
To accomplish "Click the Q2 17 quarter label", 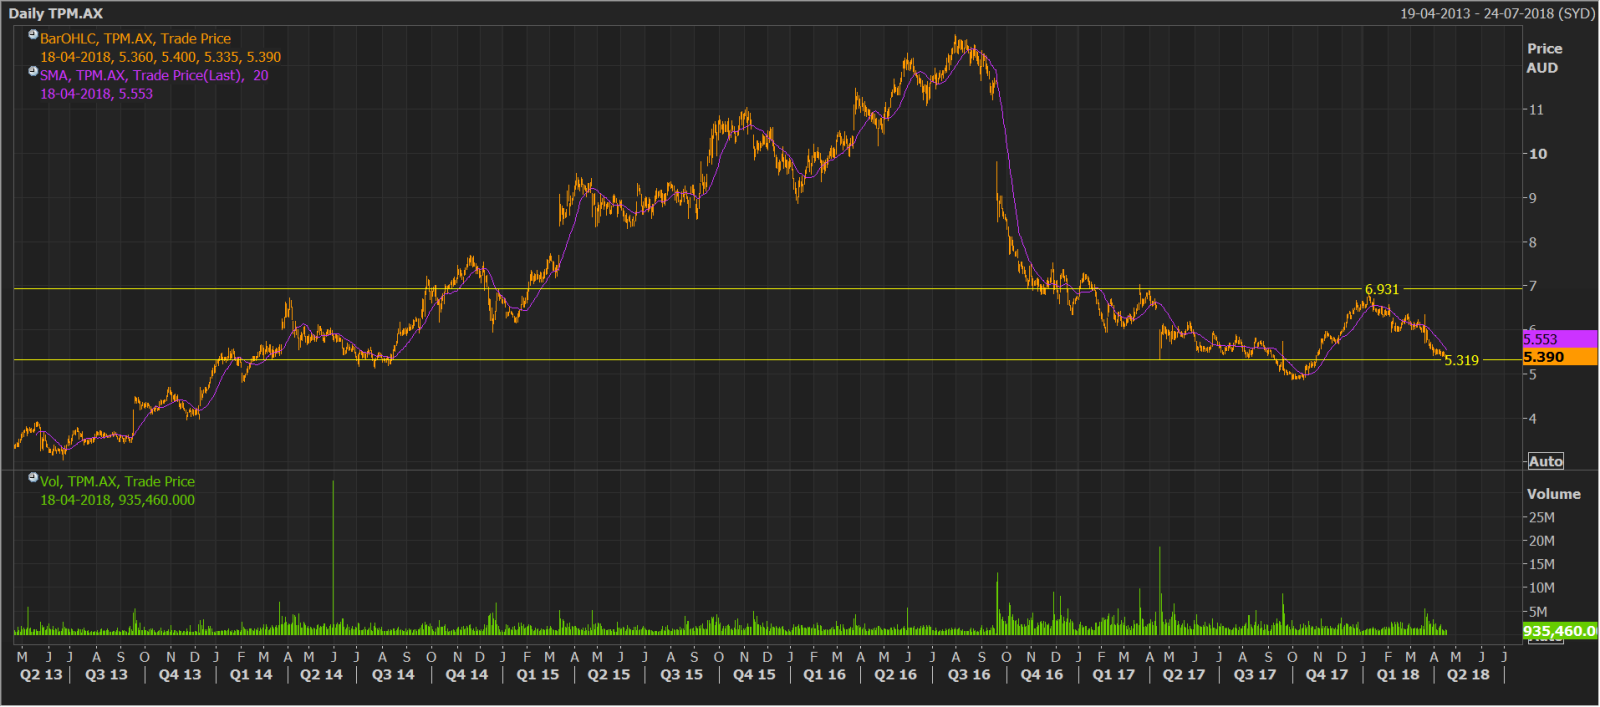I will (x=1184, y=675).
